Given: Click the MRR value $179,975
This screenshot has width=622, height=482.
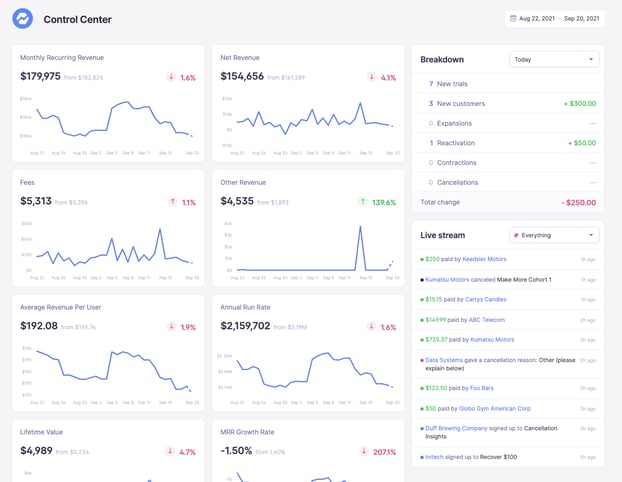Looking at the screenshot, I should tap(40, 76).
